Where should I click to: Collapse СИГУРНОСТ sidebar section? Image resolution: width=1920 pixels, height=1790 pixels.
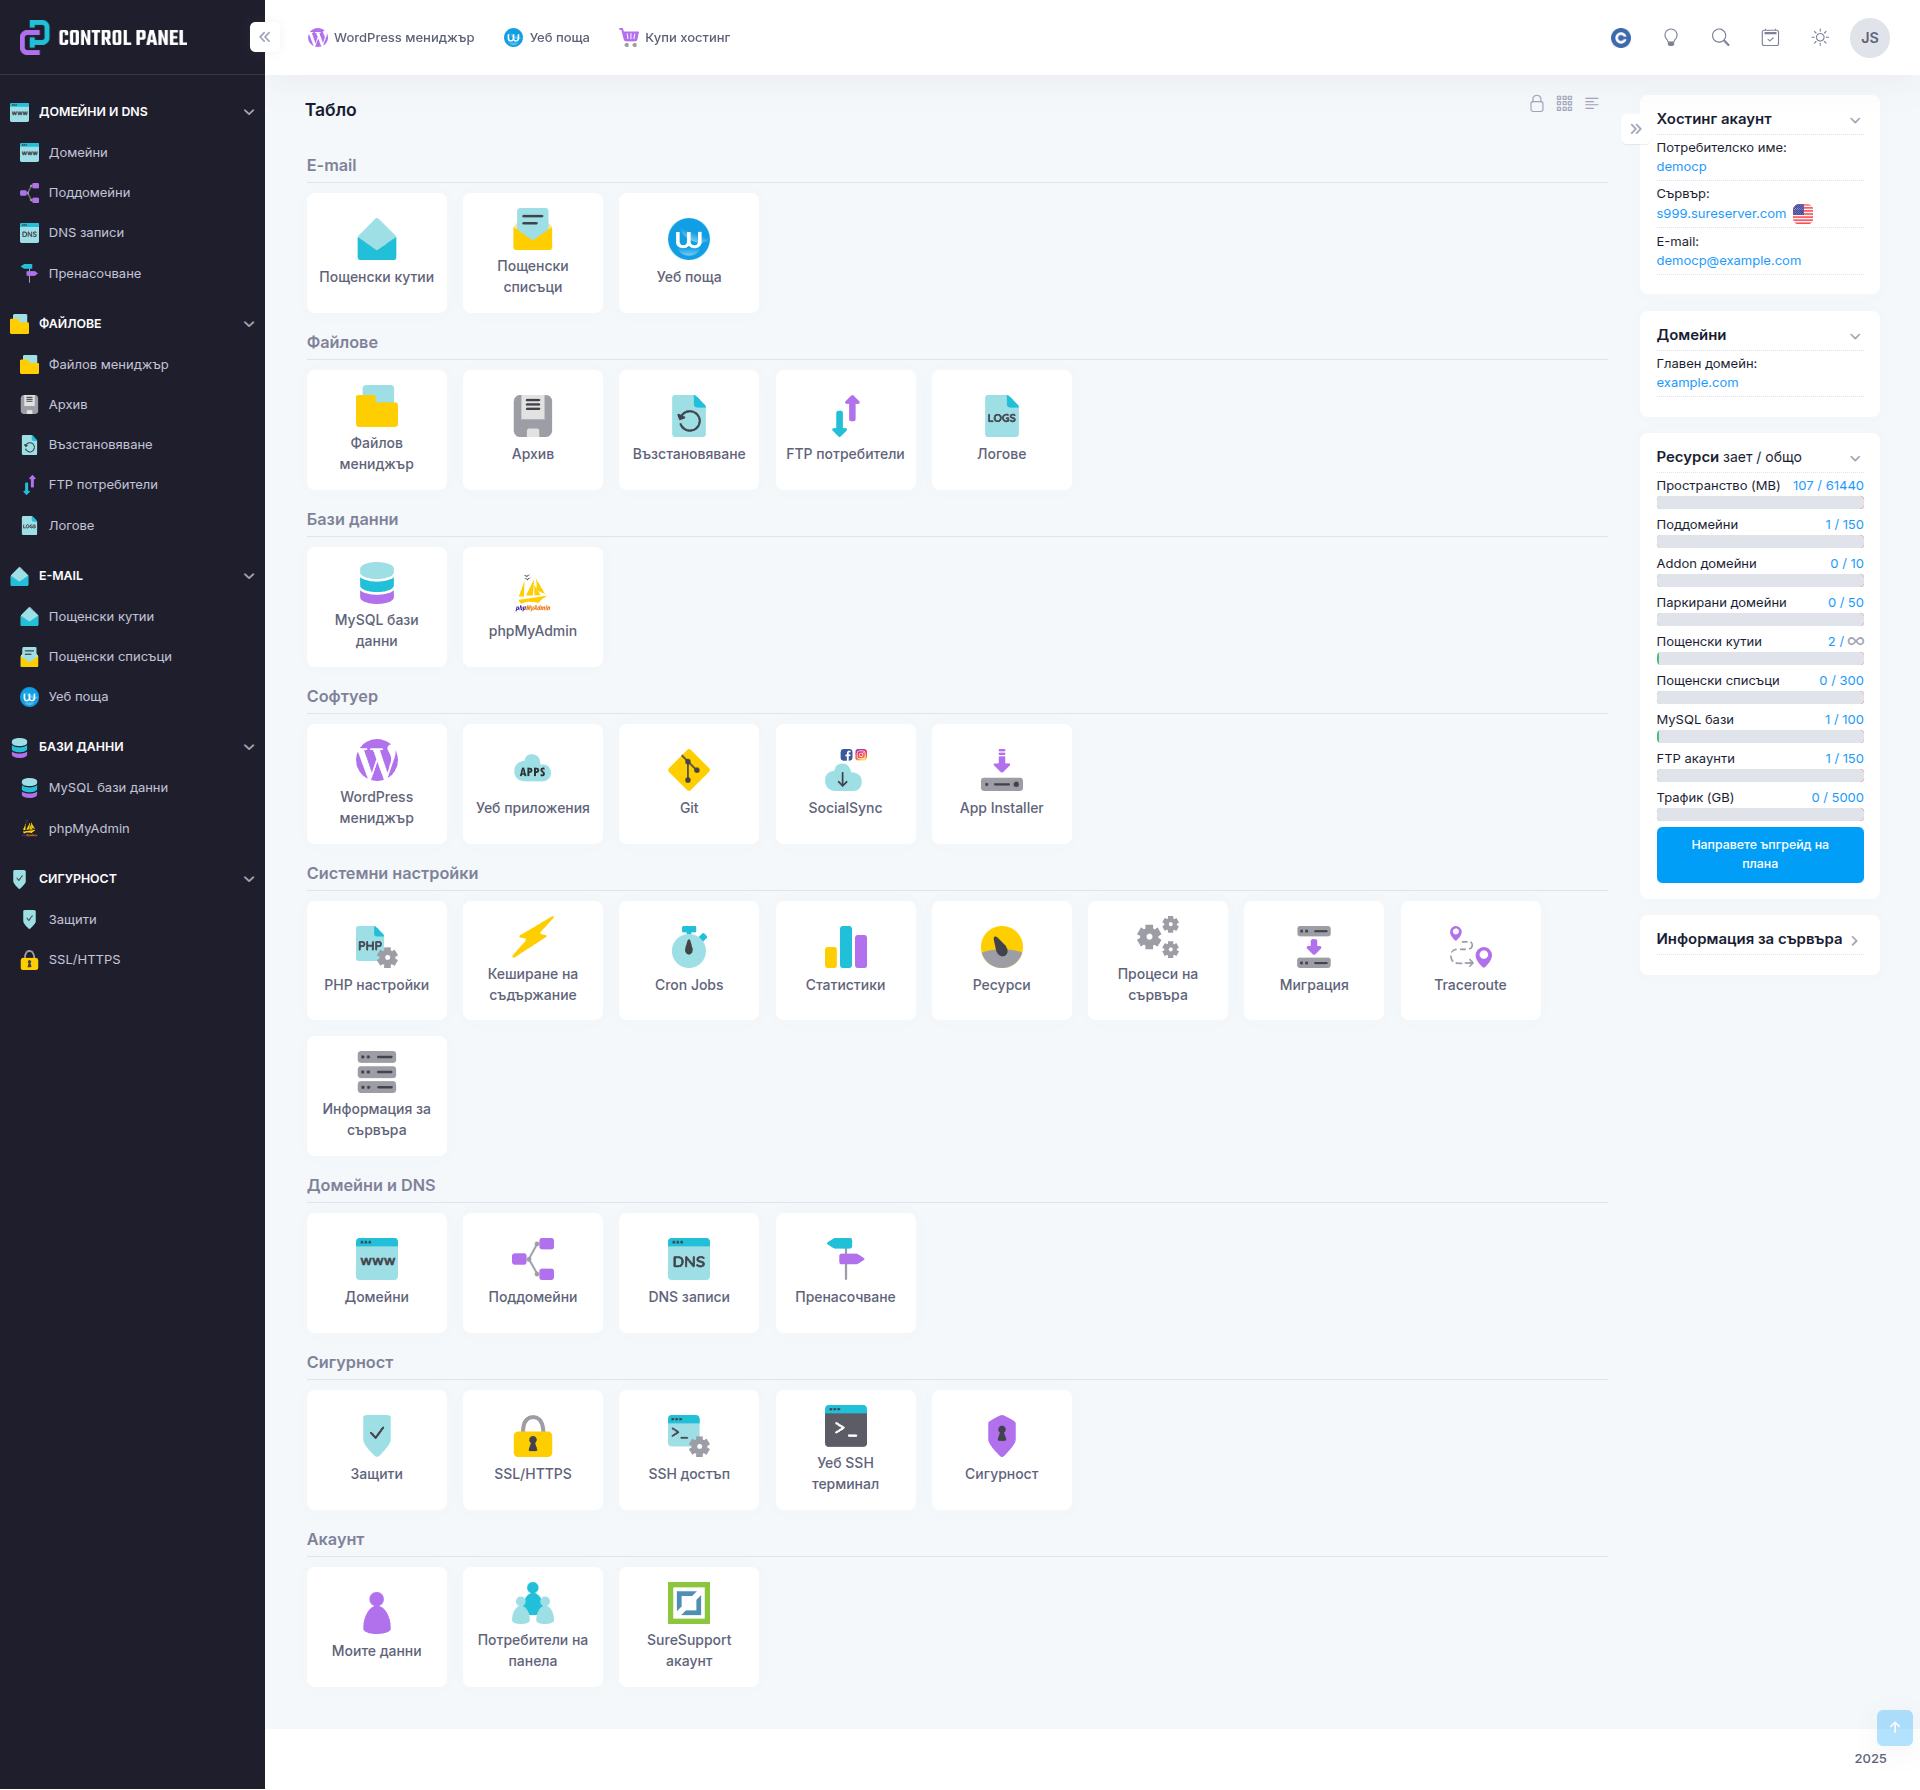coord(249,879)
